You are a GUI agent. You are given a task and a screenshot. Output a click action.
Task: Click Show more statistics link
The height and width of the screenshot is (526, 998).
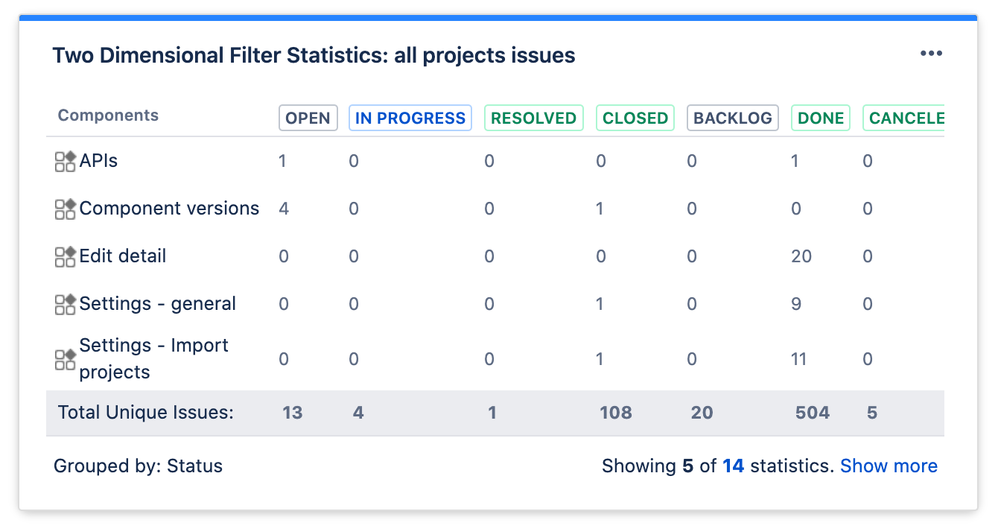889,466
